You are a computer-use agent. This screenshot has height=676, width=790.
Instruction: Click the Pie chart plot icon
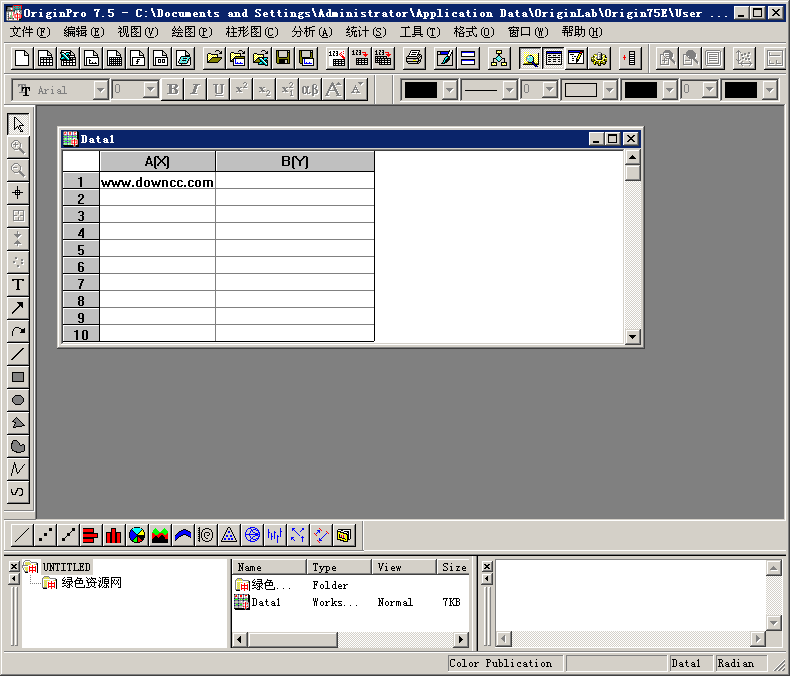coord(137,535)
